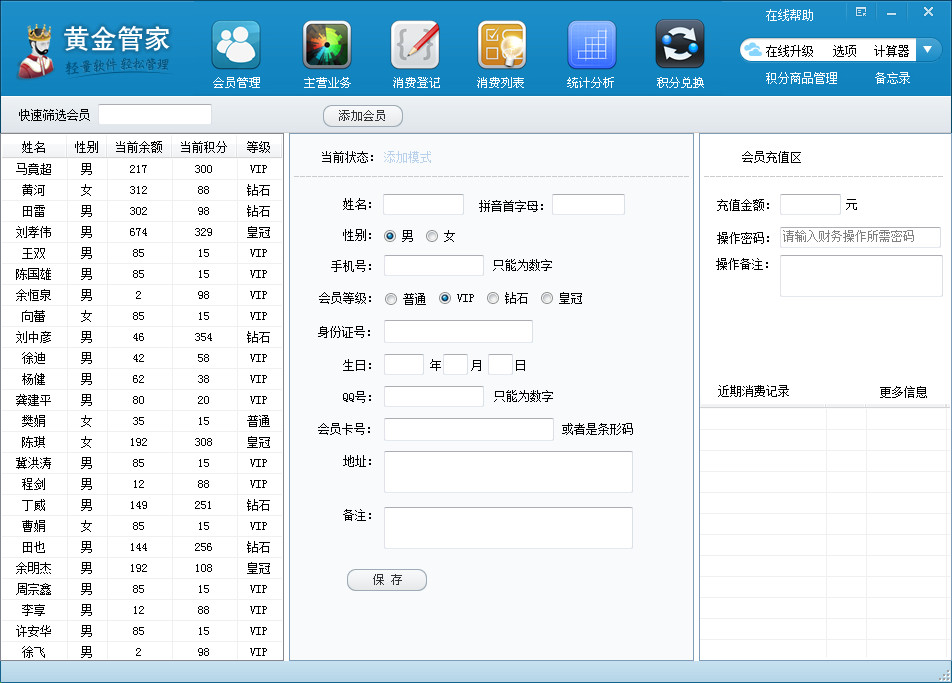Focus the birthday year field
Screen dimensions: 952x683
[x=404, y=365]
